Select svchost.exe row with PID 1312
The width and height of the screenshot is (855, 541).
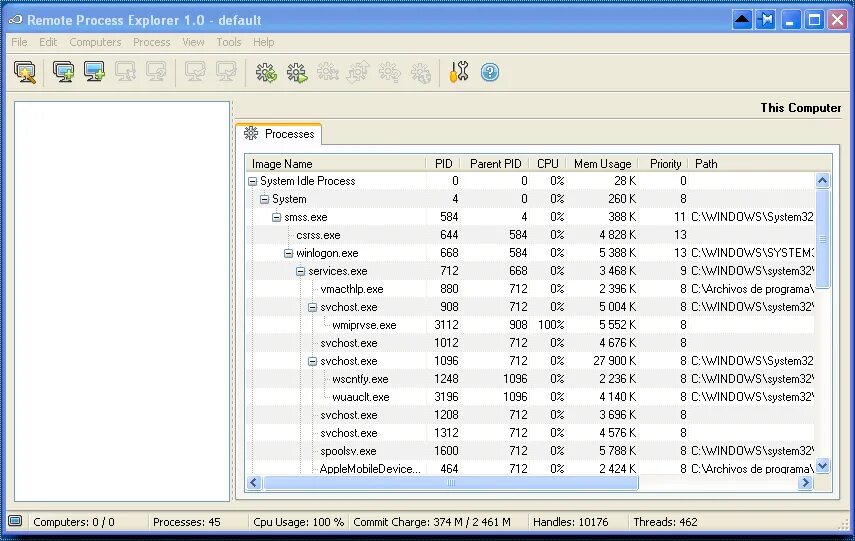click(531, 433)
